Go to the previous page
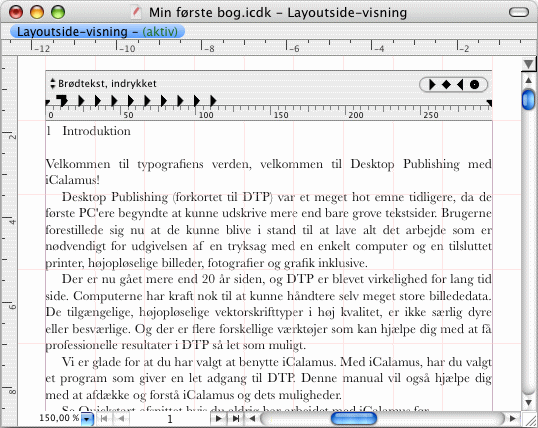The height and width of the screenshot is (428, 538). [x=121, y=418]
